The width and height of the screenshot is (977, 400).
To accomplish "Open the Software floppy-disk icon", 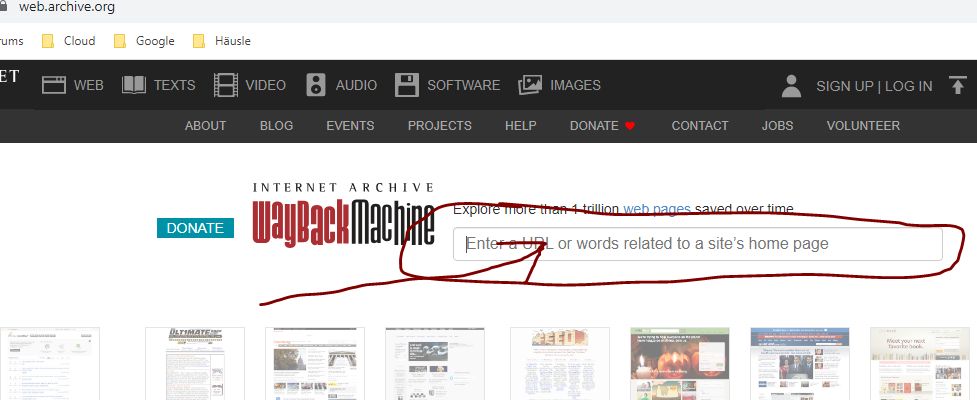I will coord(407,85).
